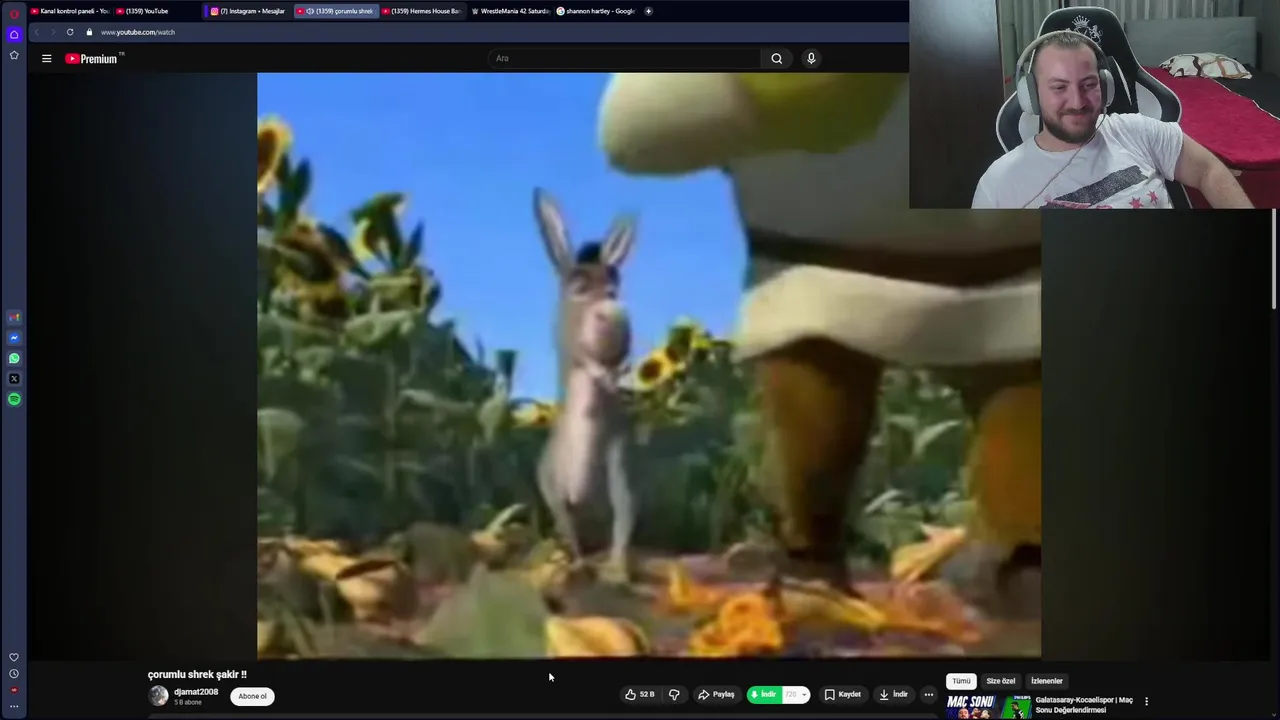
Task: Open sidebar heart favorites icon
Action: [14, 657]
